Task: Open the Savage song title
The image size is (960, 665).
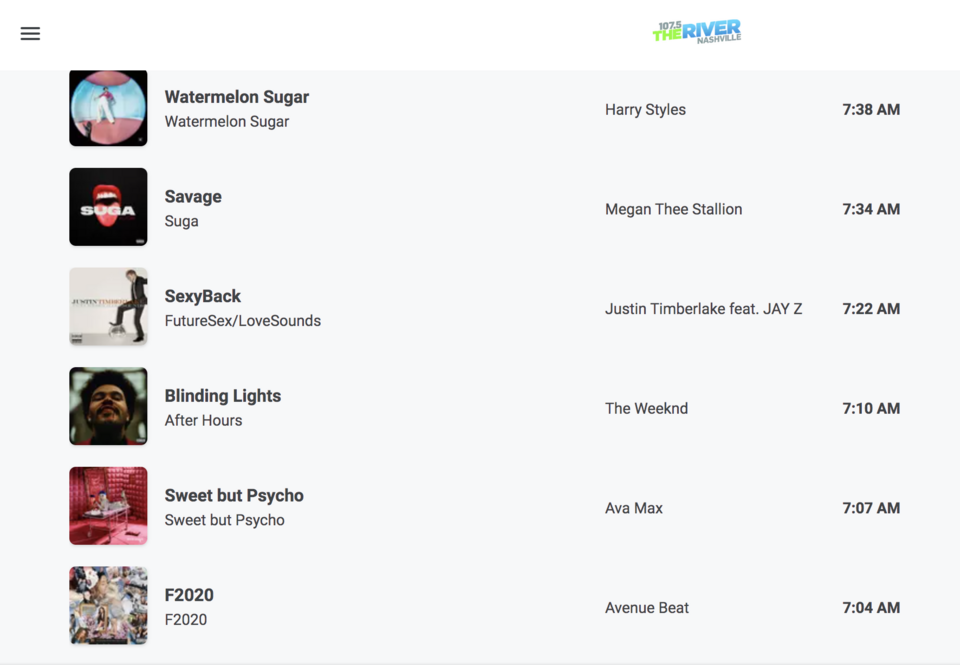Action: tap(193, 197)
